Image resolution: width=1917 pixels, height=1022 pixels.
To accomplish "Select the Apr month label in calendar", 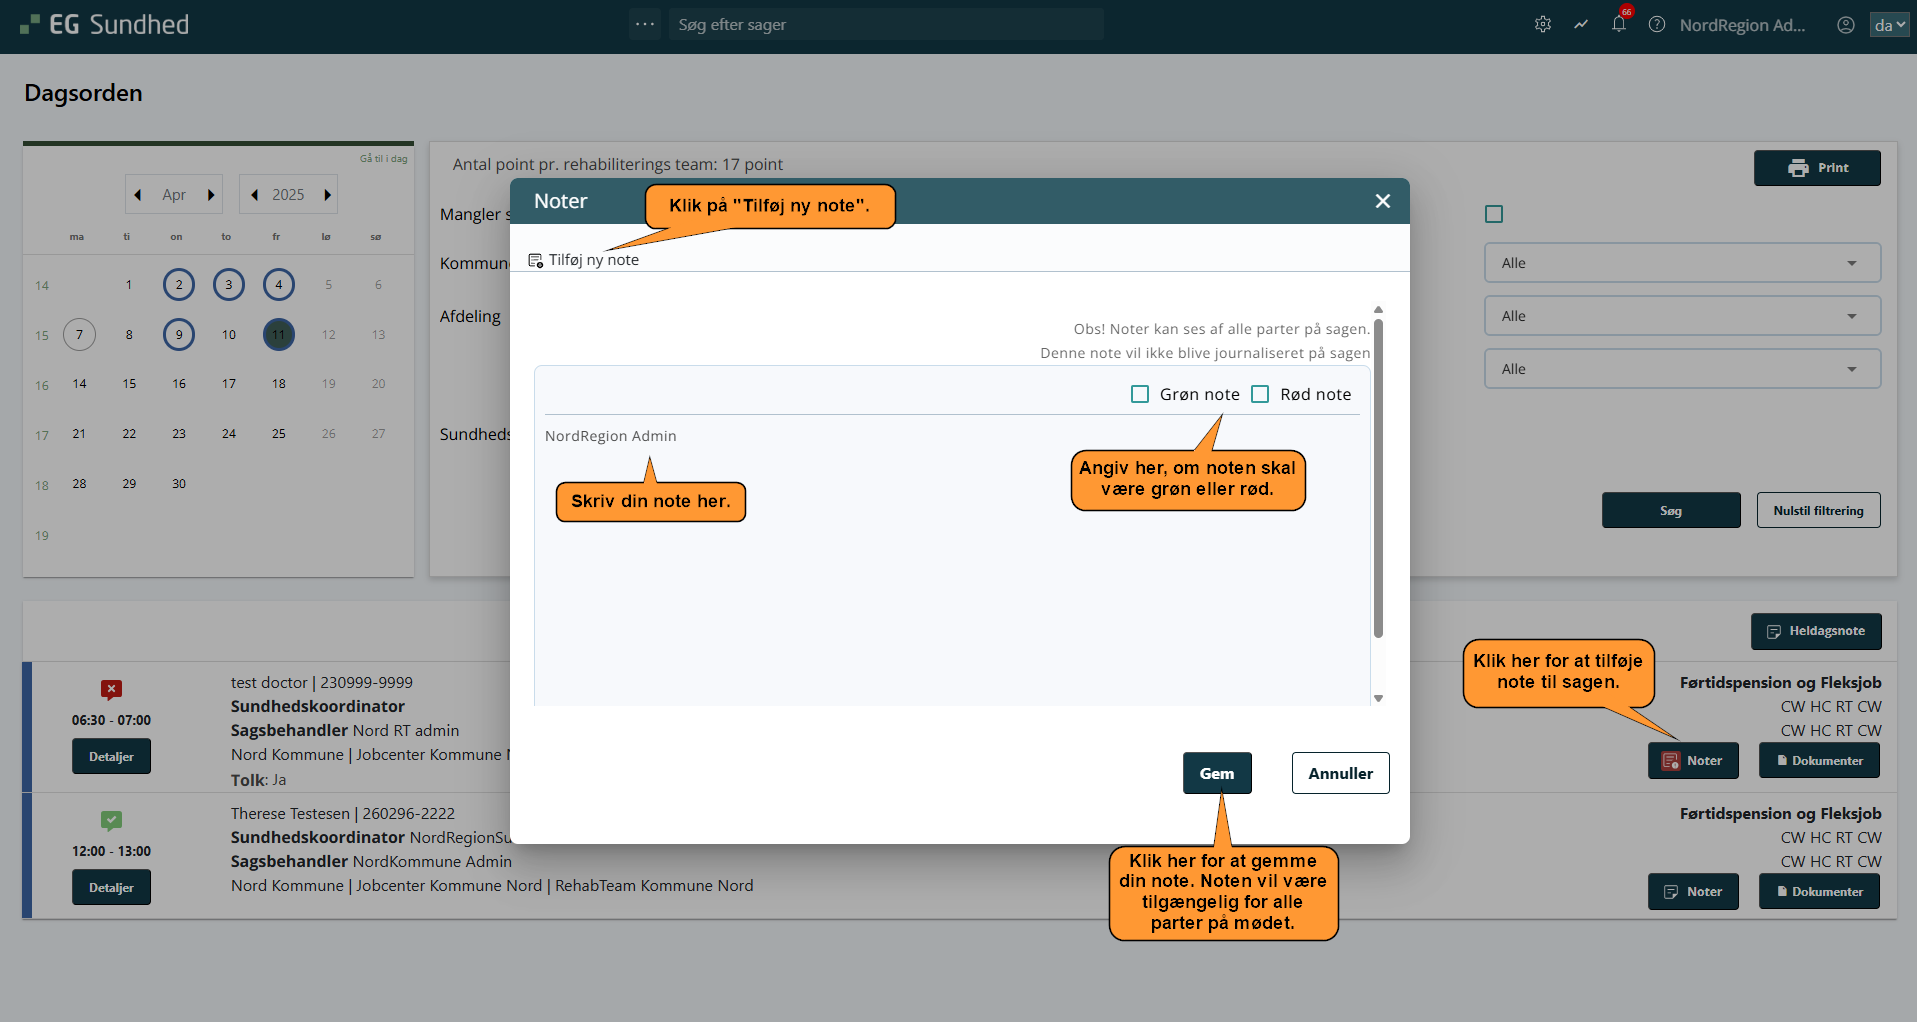I will 174,195.
